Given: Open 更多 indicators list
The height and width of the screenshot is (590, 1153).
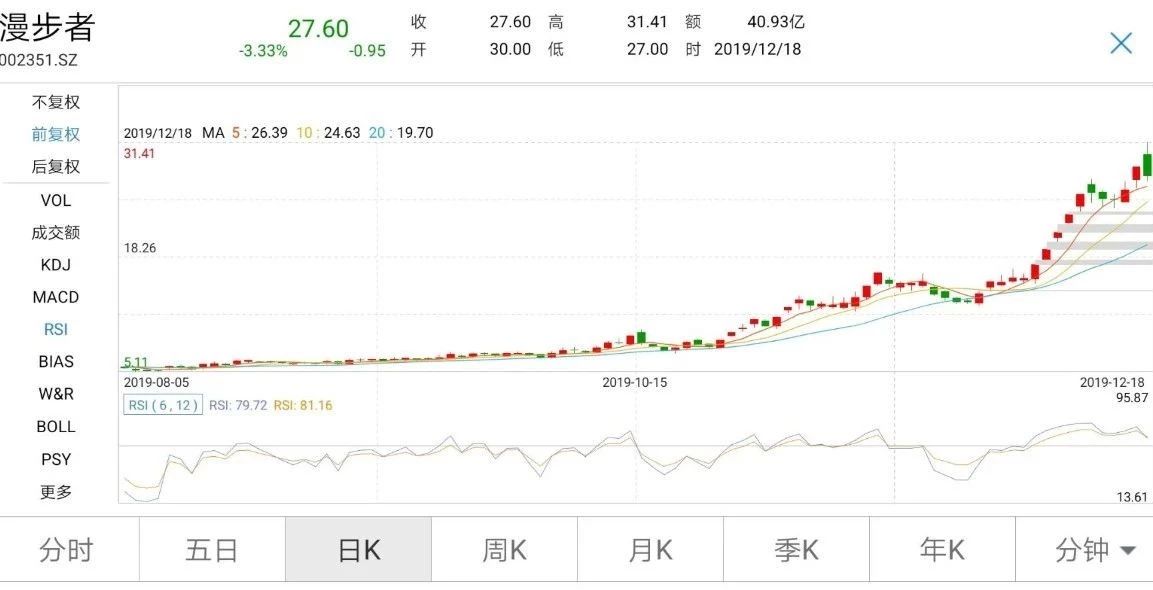Looking at the screenshot, I should [x=56, y=492].
